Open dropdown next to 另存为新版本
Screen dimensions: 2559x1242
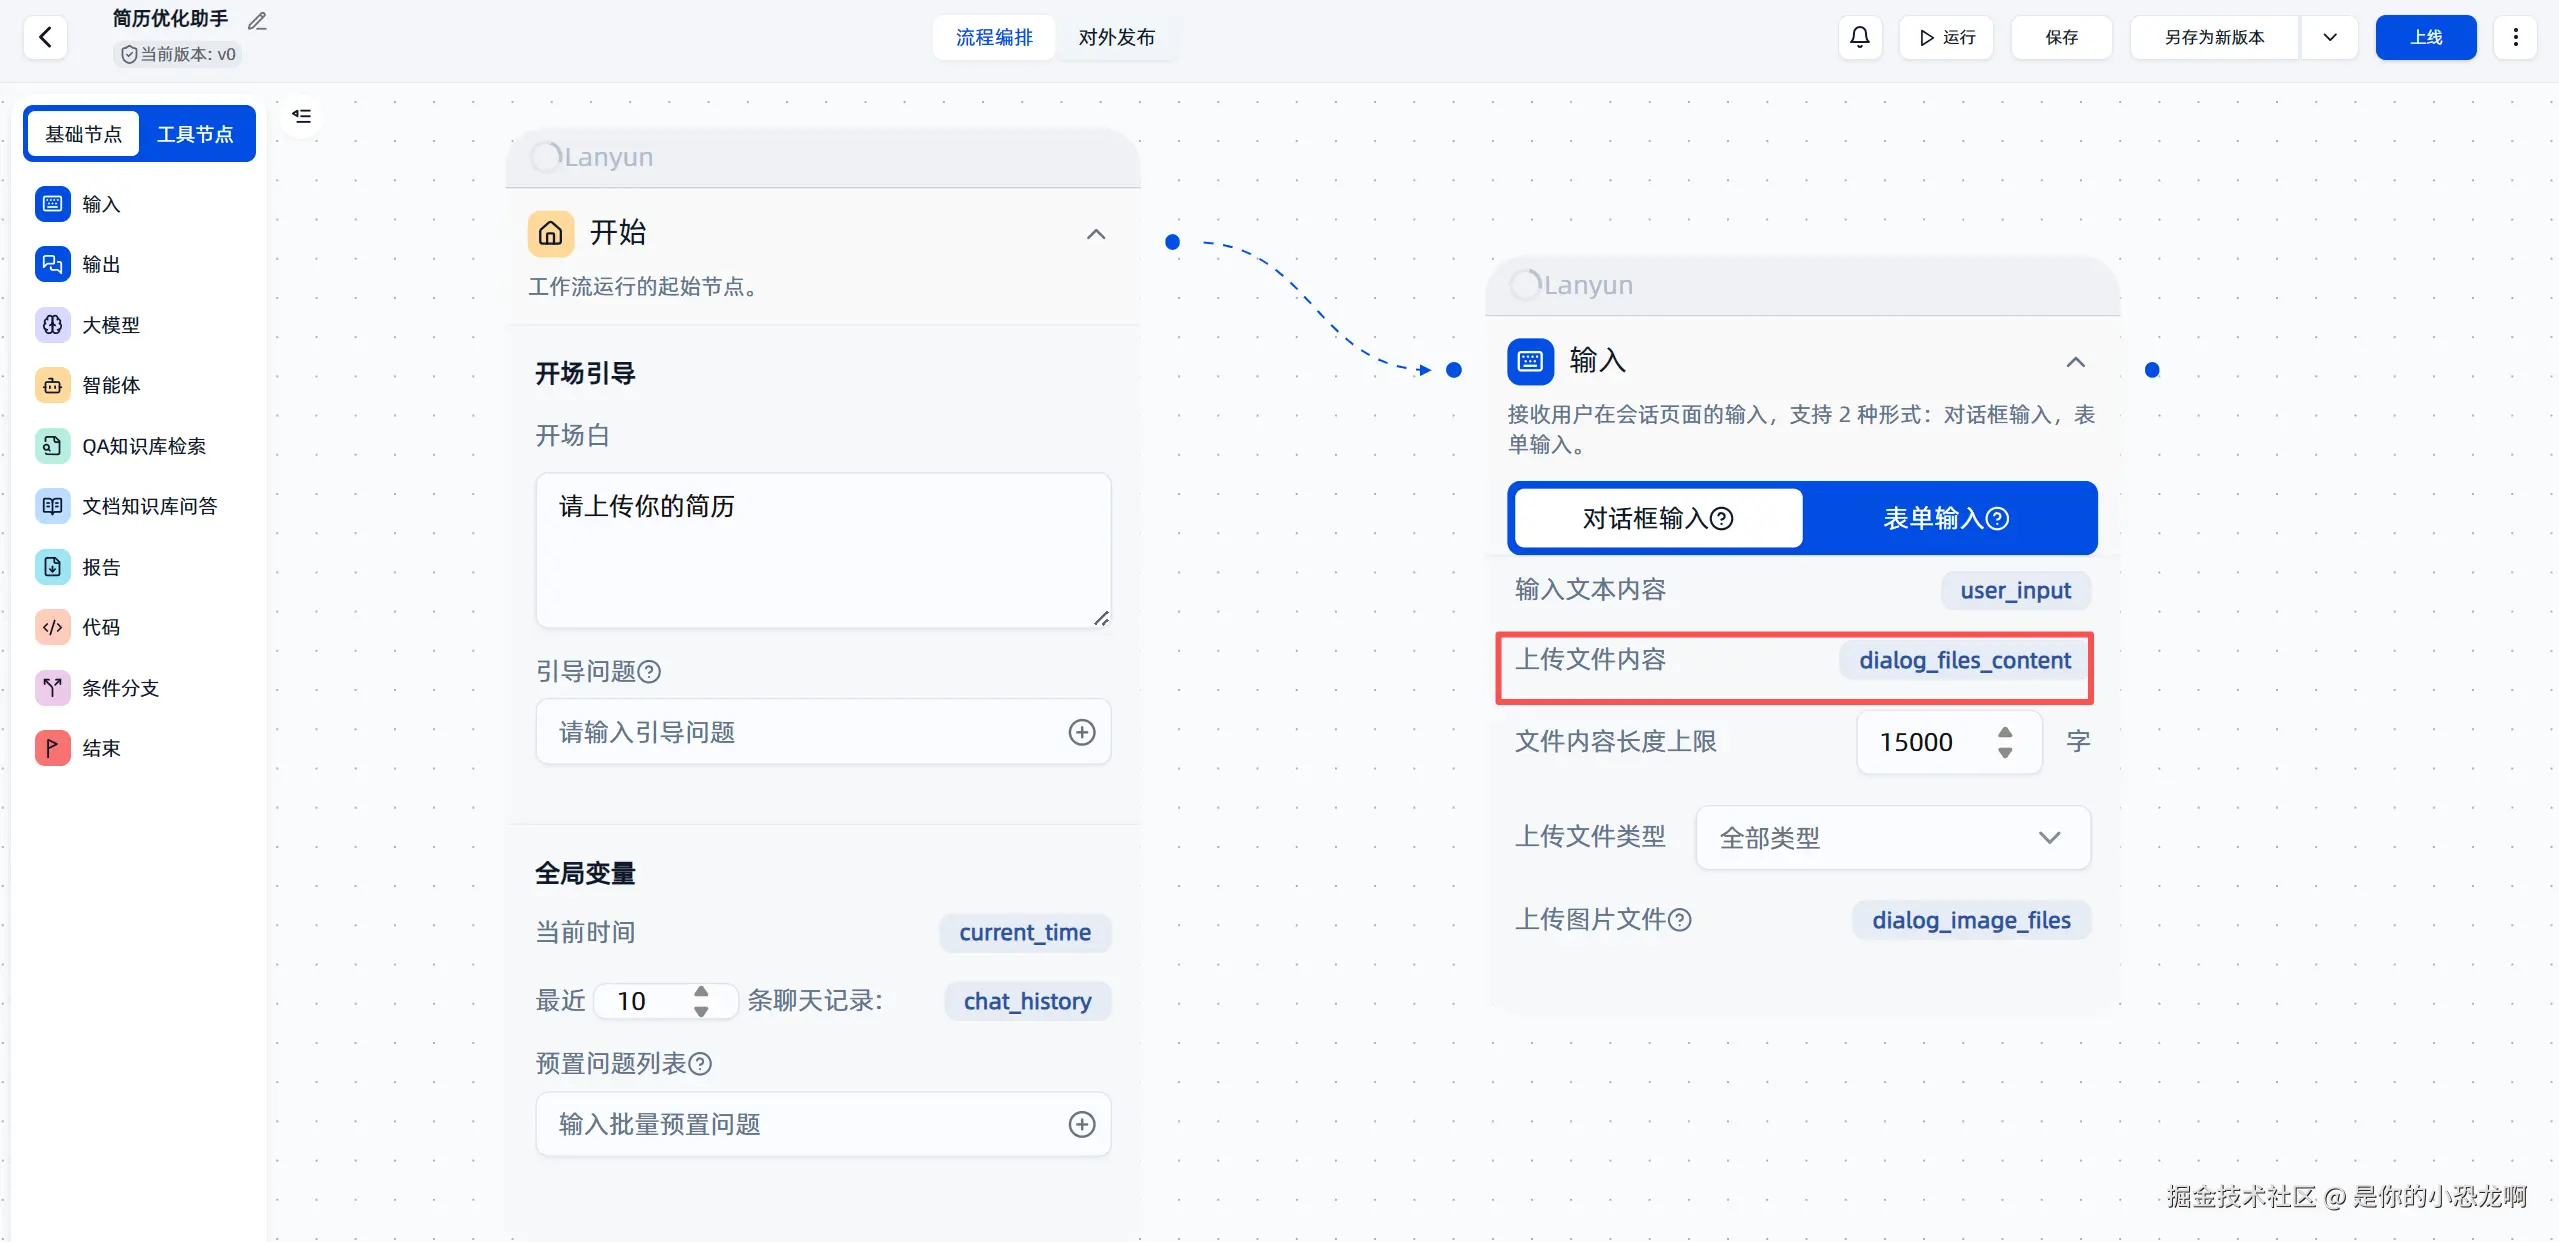tap(2329, 38)
